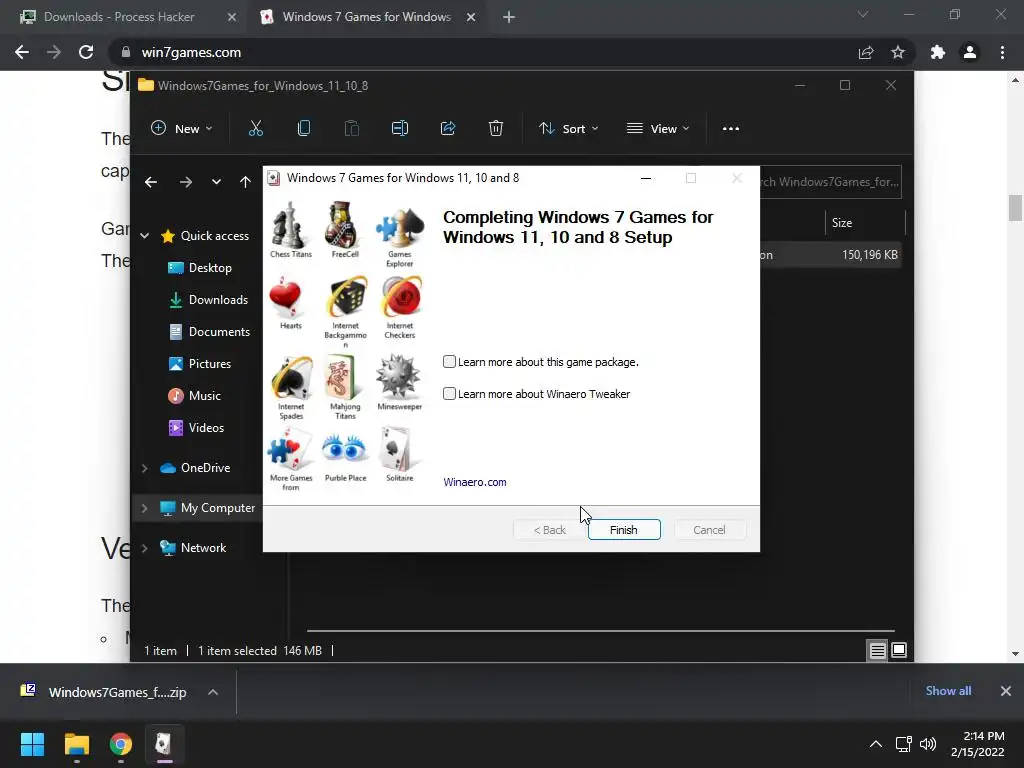Click the share page icon in Chrome address bar
1024x768 pixels.
pos(866,52)
